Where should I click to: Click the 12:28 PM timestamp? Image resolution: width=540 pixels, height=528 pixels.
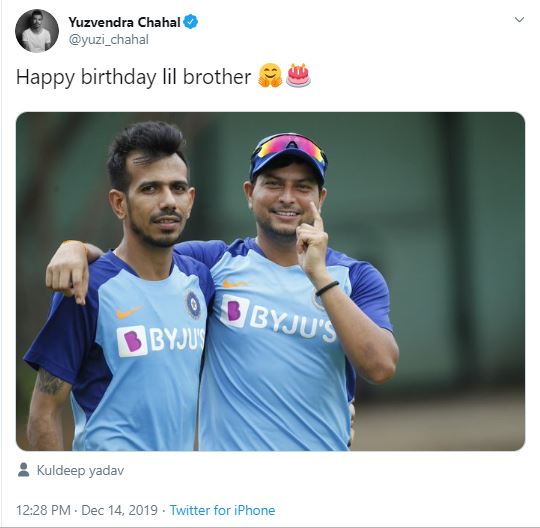click(43, 510)
